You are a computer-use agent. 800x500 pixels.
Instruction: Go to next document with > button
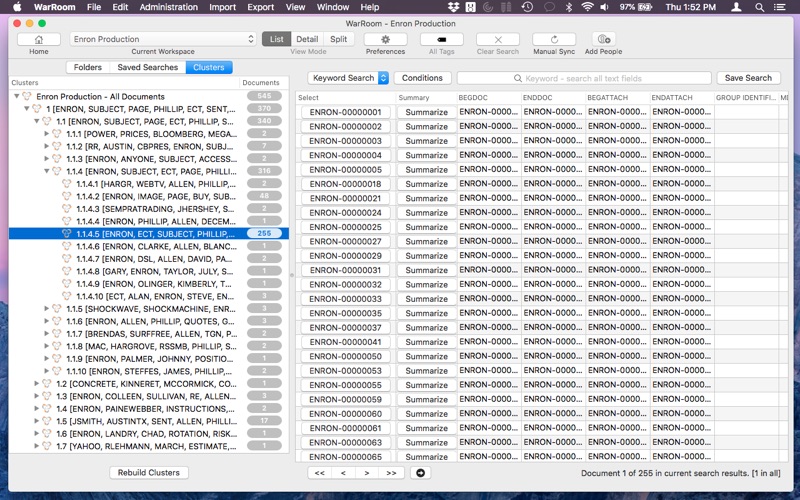[367, 473]
